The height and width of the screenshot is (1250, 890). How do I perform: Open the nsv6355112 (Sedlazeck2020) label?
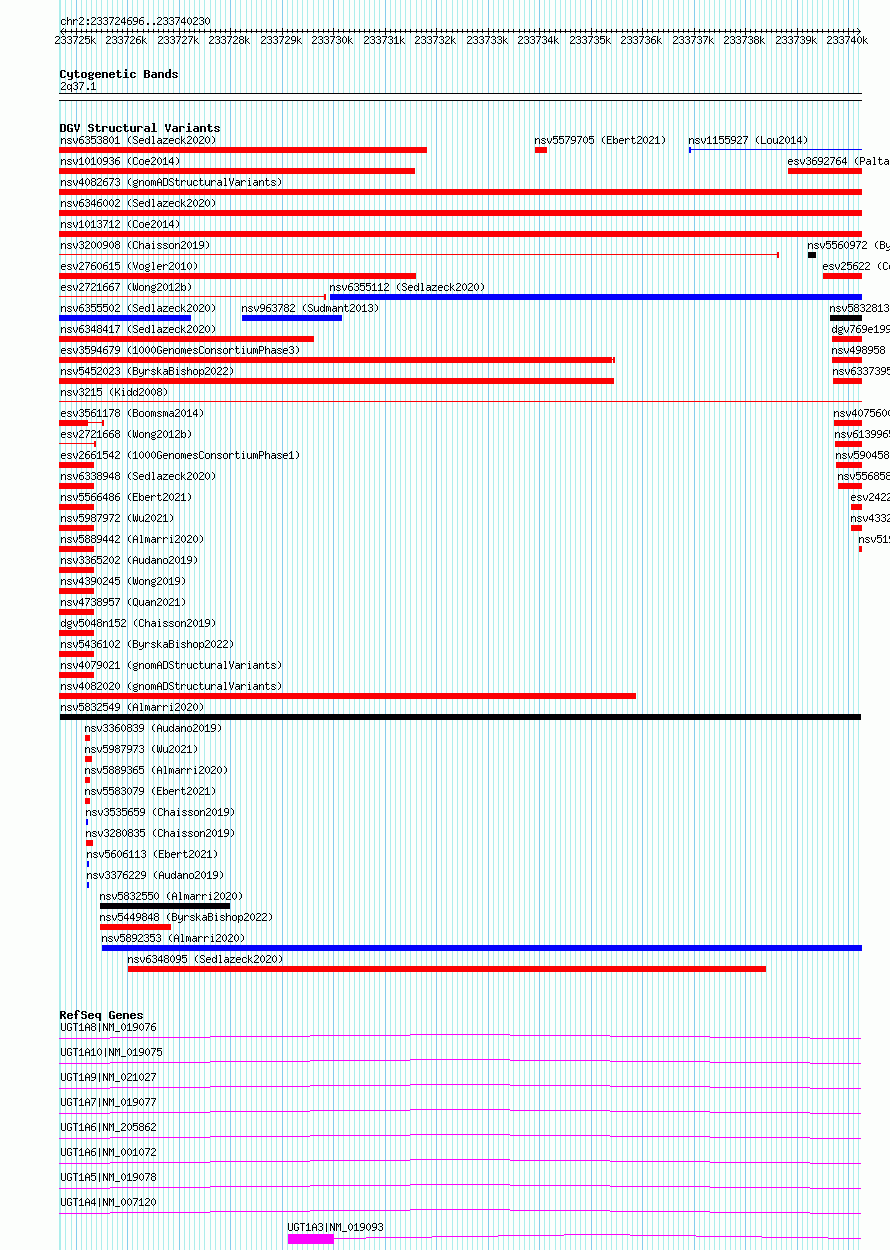pos(407,287)
